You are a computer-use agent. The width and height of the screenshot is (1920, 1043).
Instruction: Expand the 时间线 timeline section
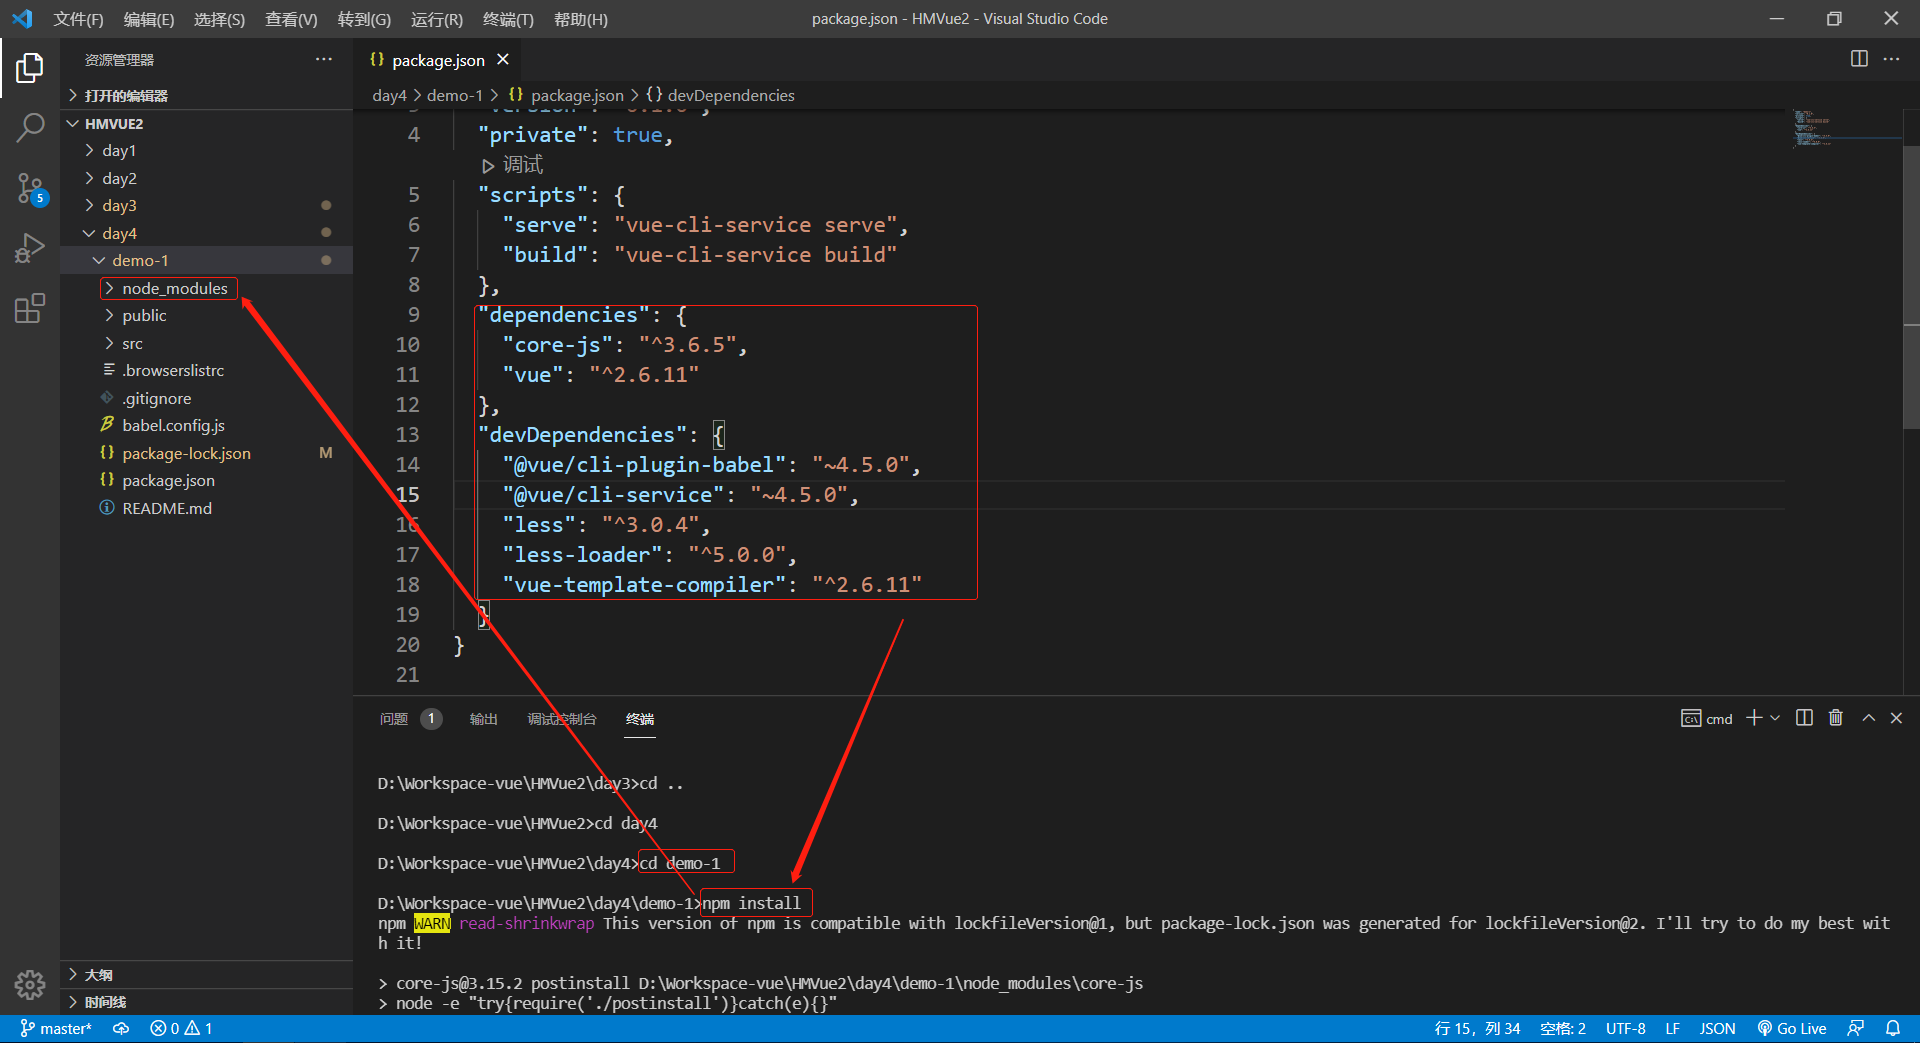pos(207,1002)
